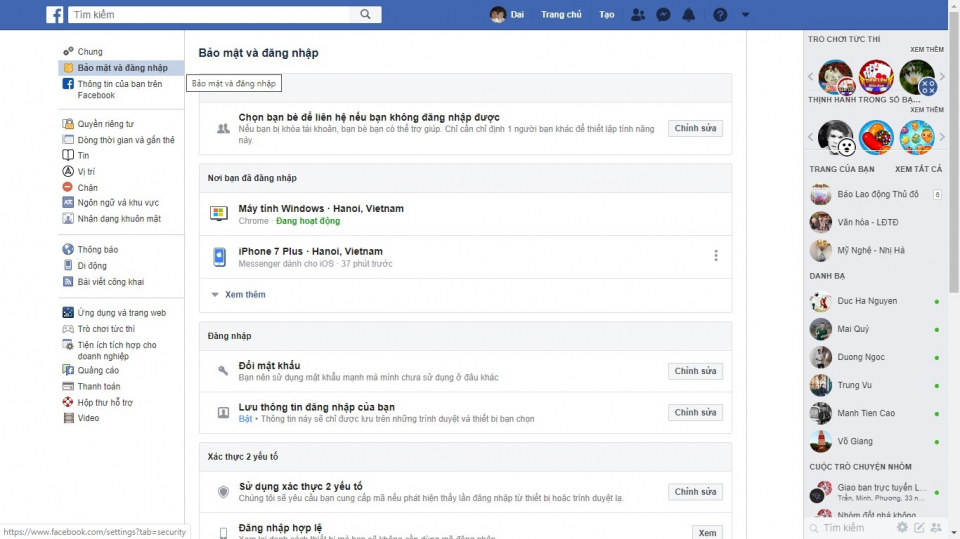960x539 pixels.
Task: Open the account dropdown arrow in top bar
Action: [x=745, y=15]
